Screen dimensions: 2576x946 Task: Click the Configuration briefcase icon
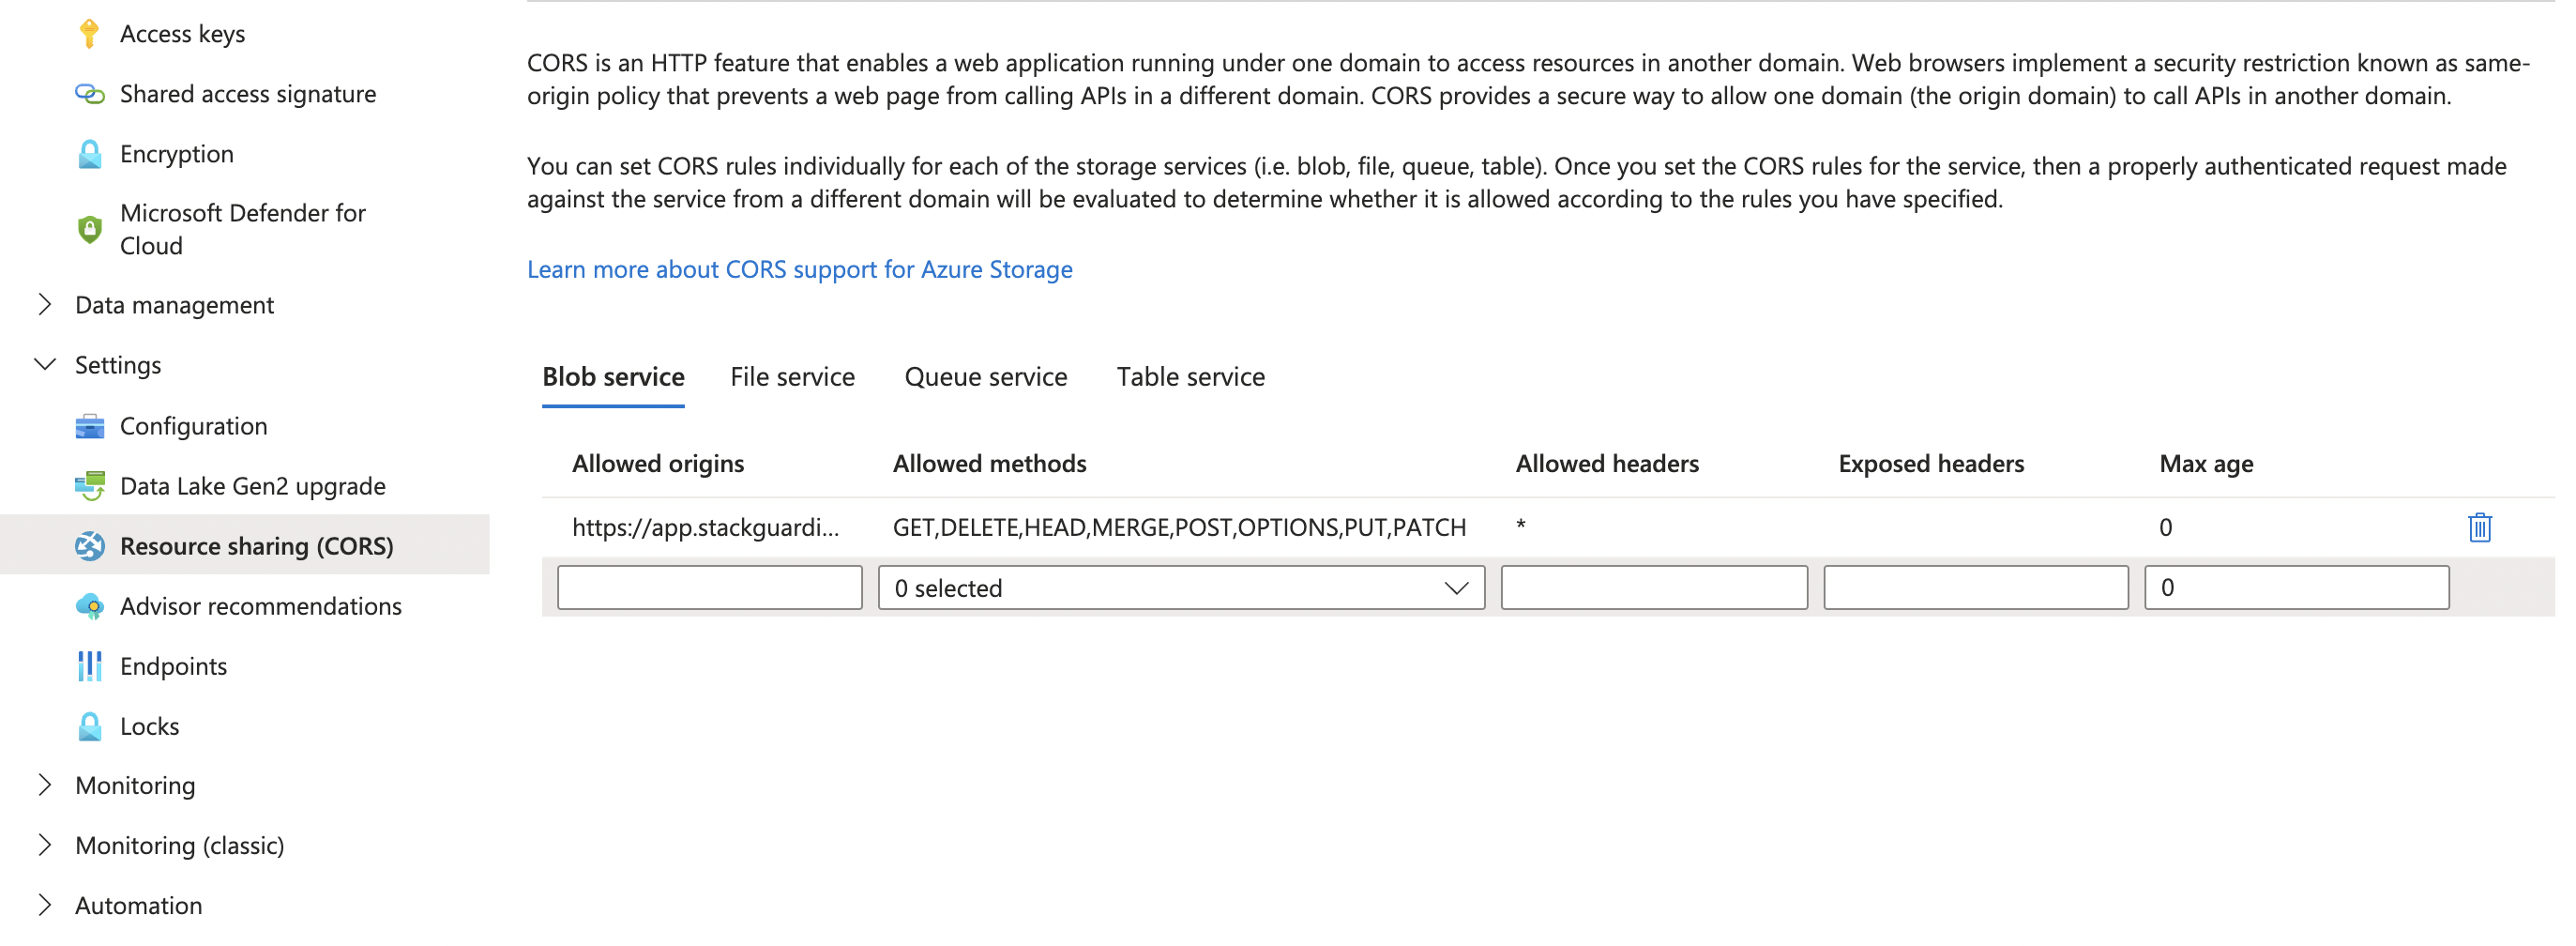tap(91, 425)
